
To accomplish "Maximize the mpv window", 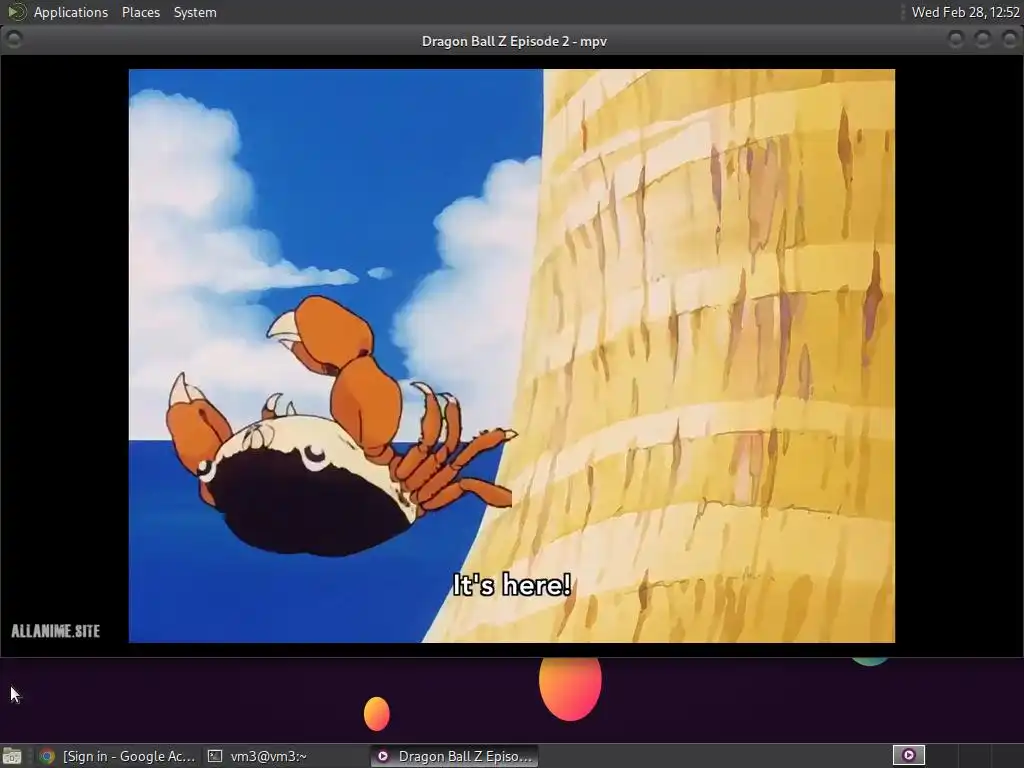I will pos(982,40).
